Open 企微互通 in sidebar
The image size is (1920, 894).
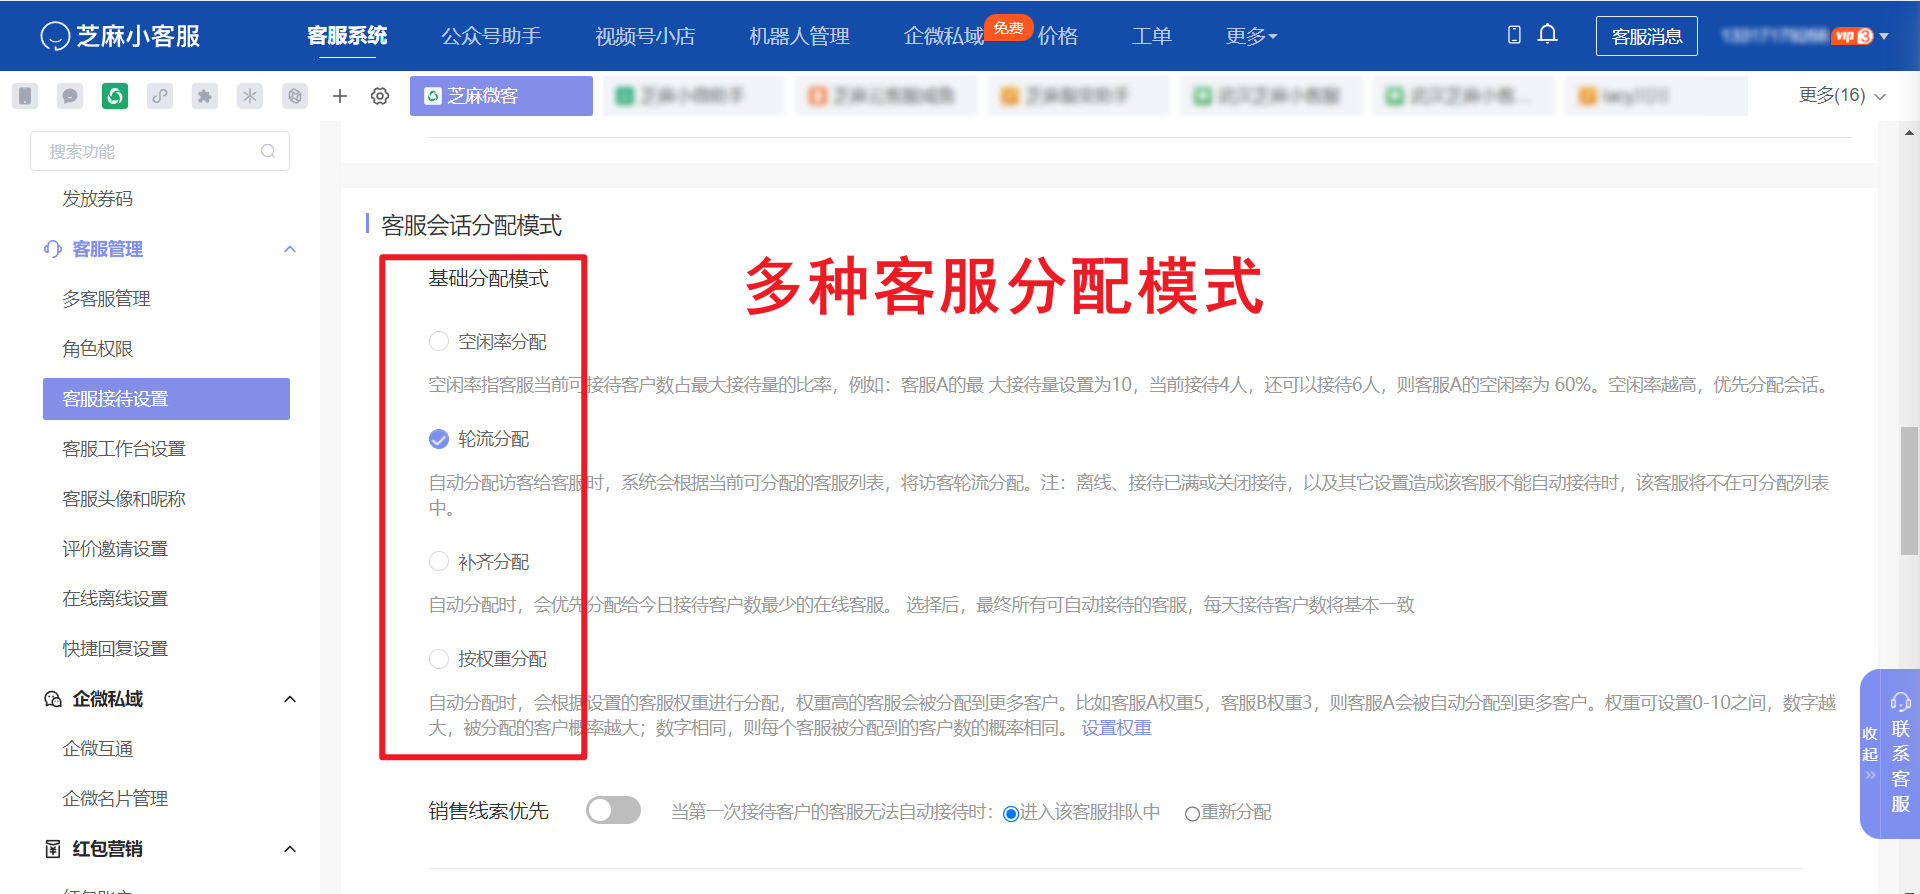pos(97,749)
